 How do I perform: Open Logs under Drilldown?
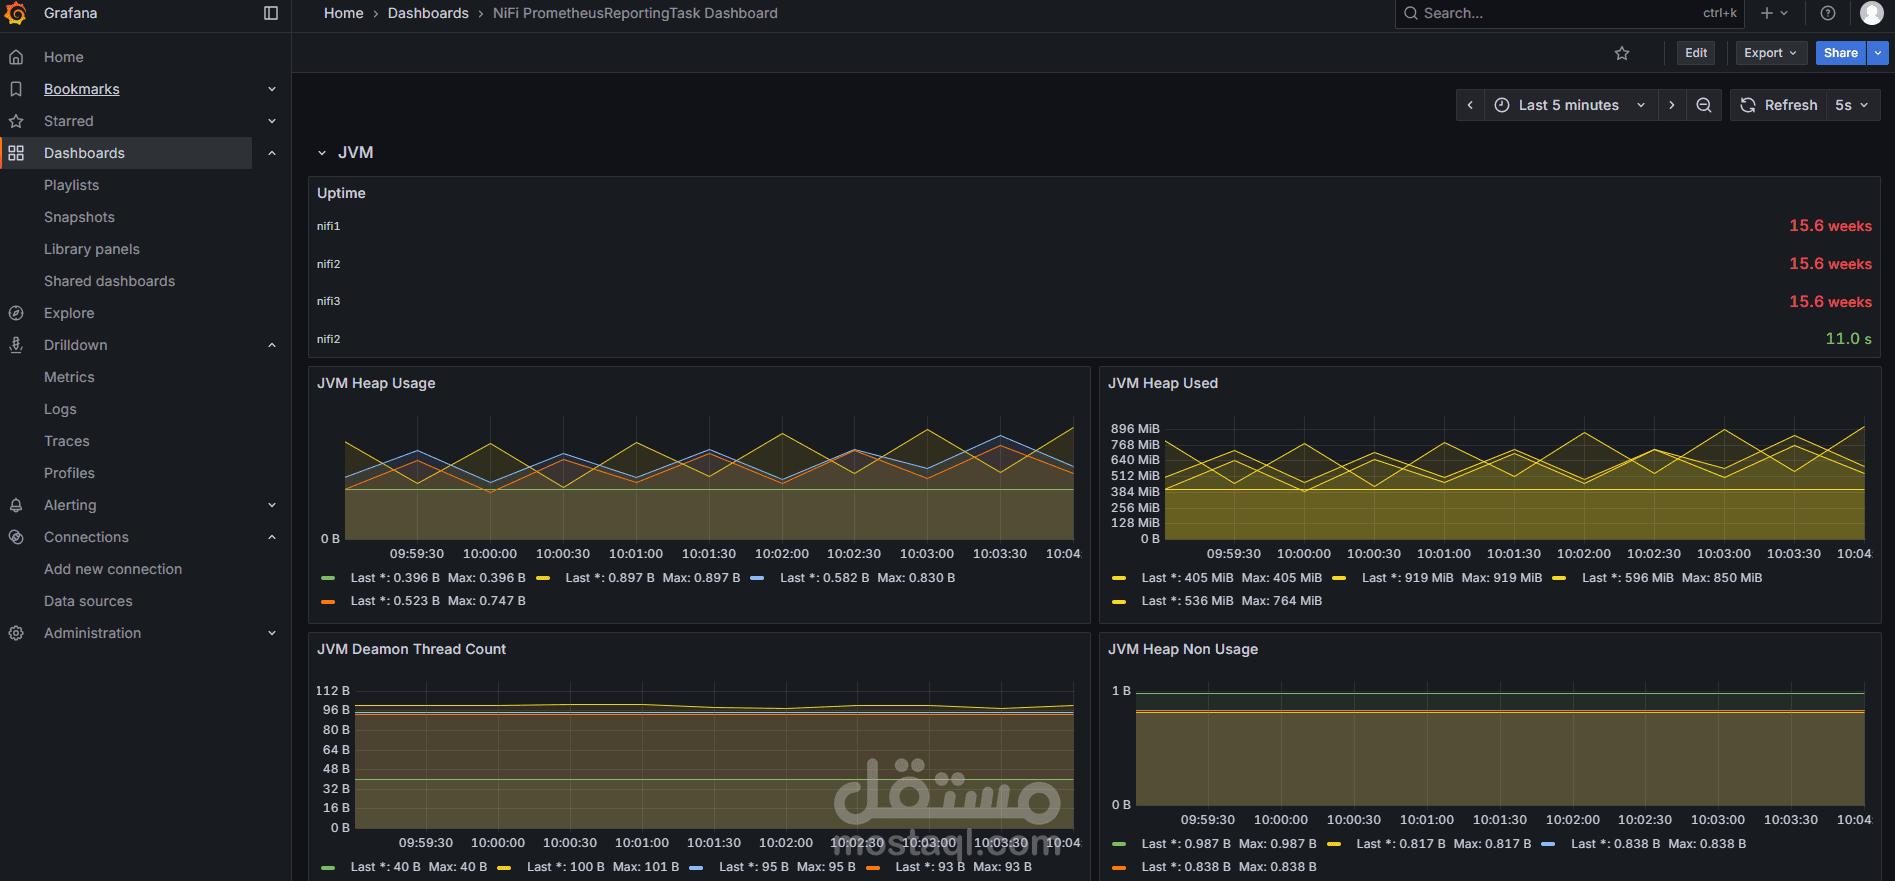[60, 409]
